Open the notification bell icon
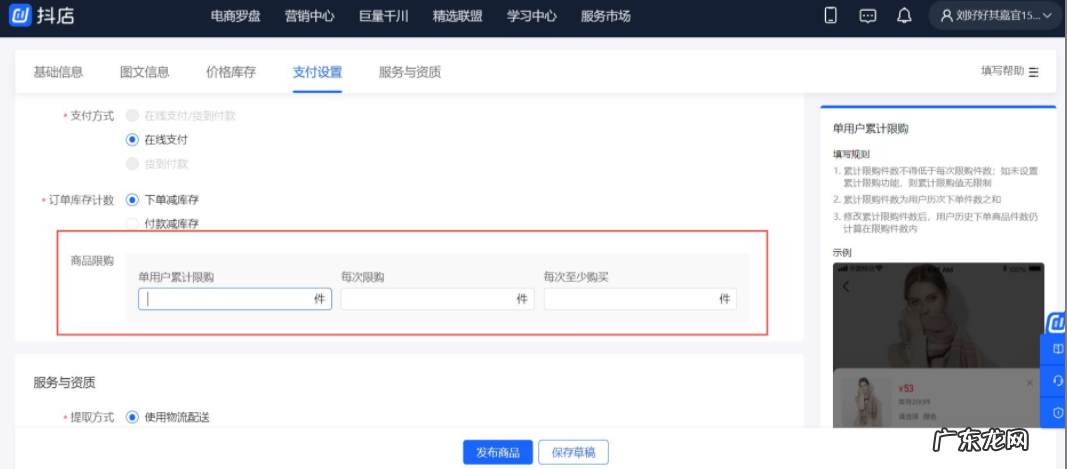1067x469 pixels. tap(904, 16)
